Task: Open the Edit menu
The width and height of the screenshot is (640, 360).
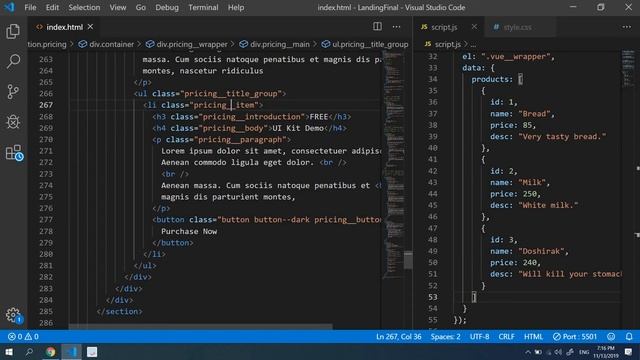Action: (x=52, y=7)
